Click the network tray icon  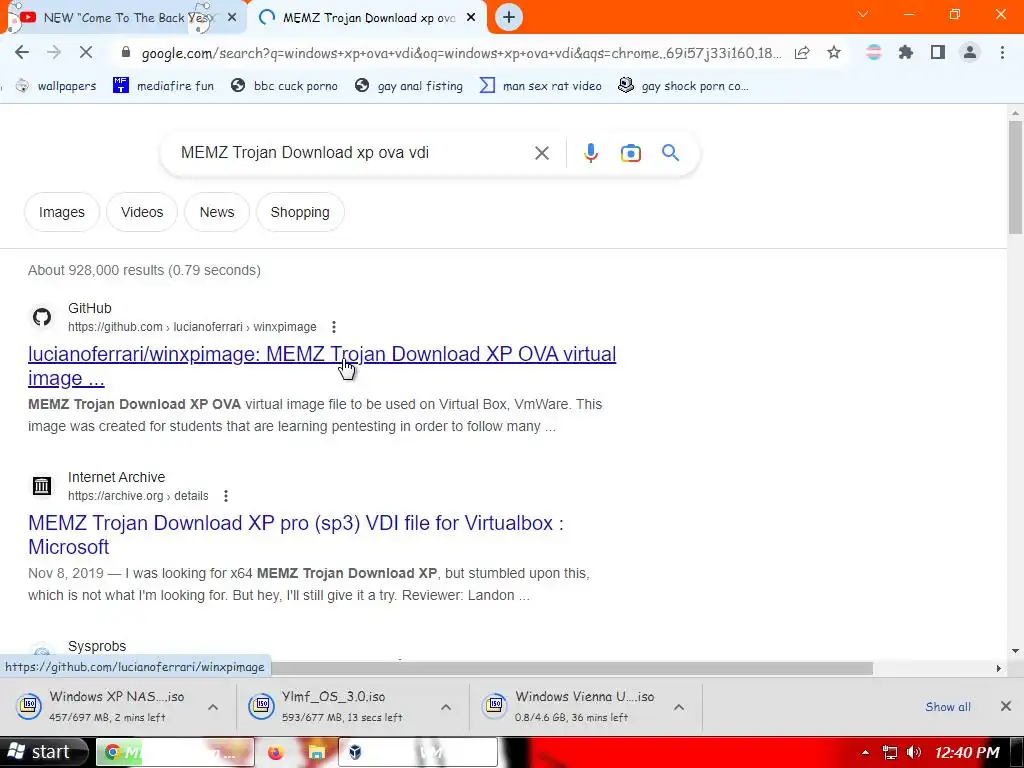[x=889, y=752]
